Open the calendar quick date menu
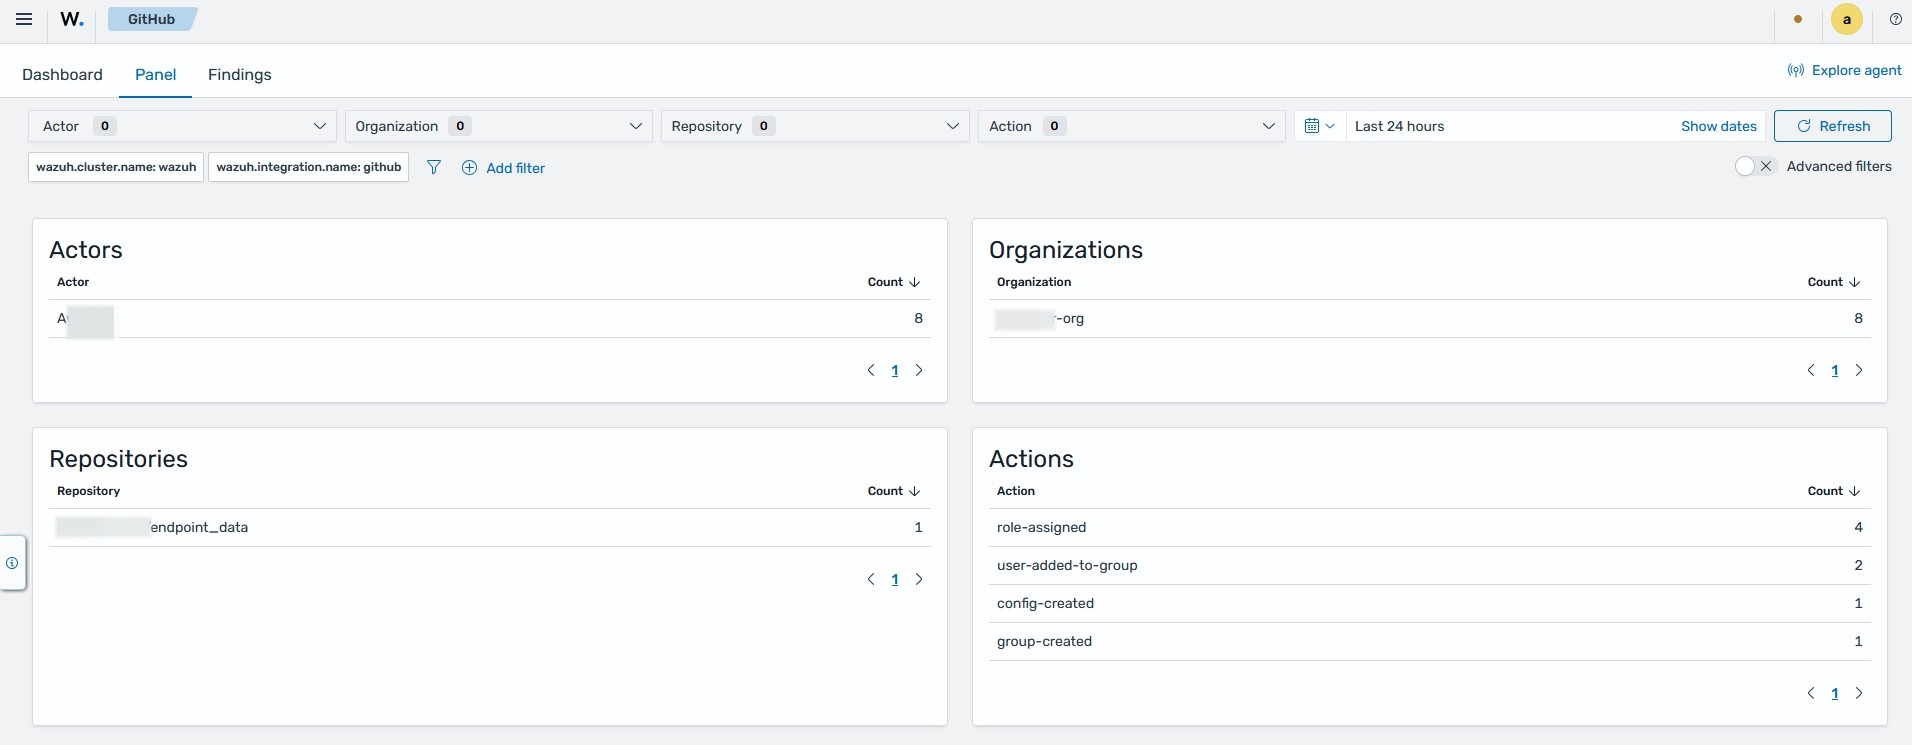Image resolution: width=1912 pixels, height=745 pixels. (x=1320, y=126)
